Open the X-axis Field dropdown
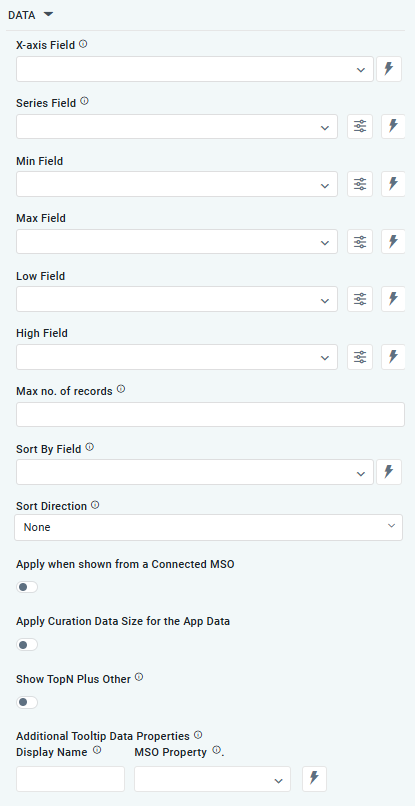 point(195,69)
